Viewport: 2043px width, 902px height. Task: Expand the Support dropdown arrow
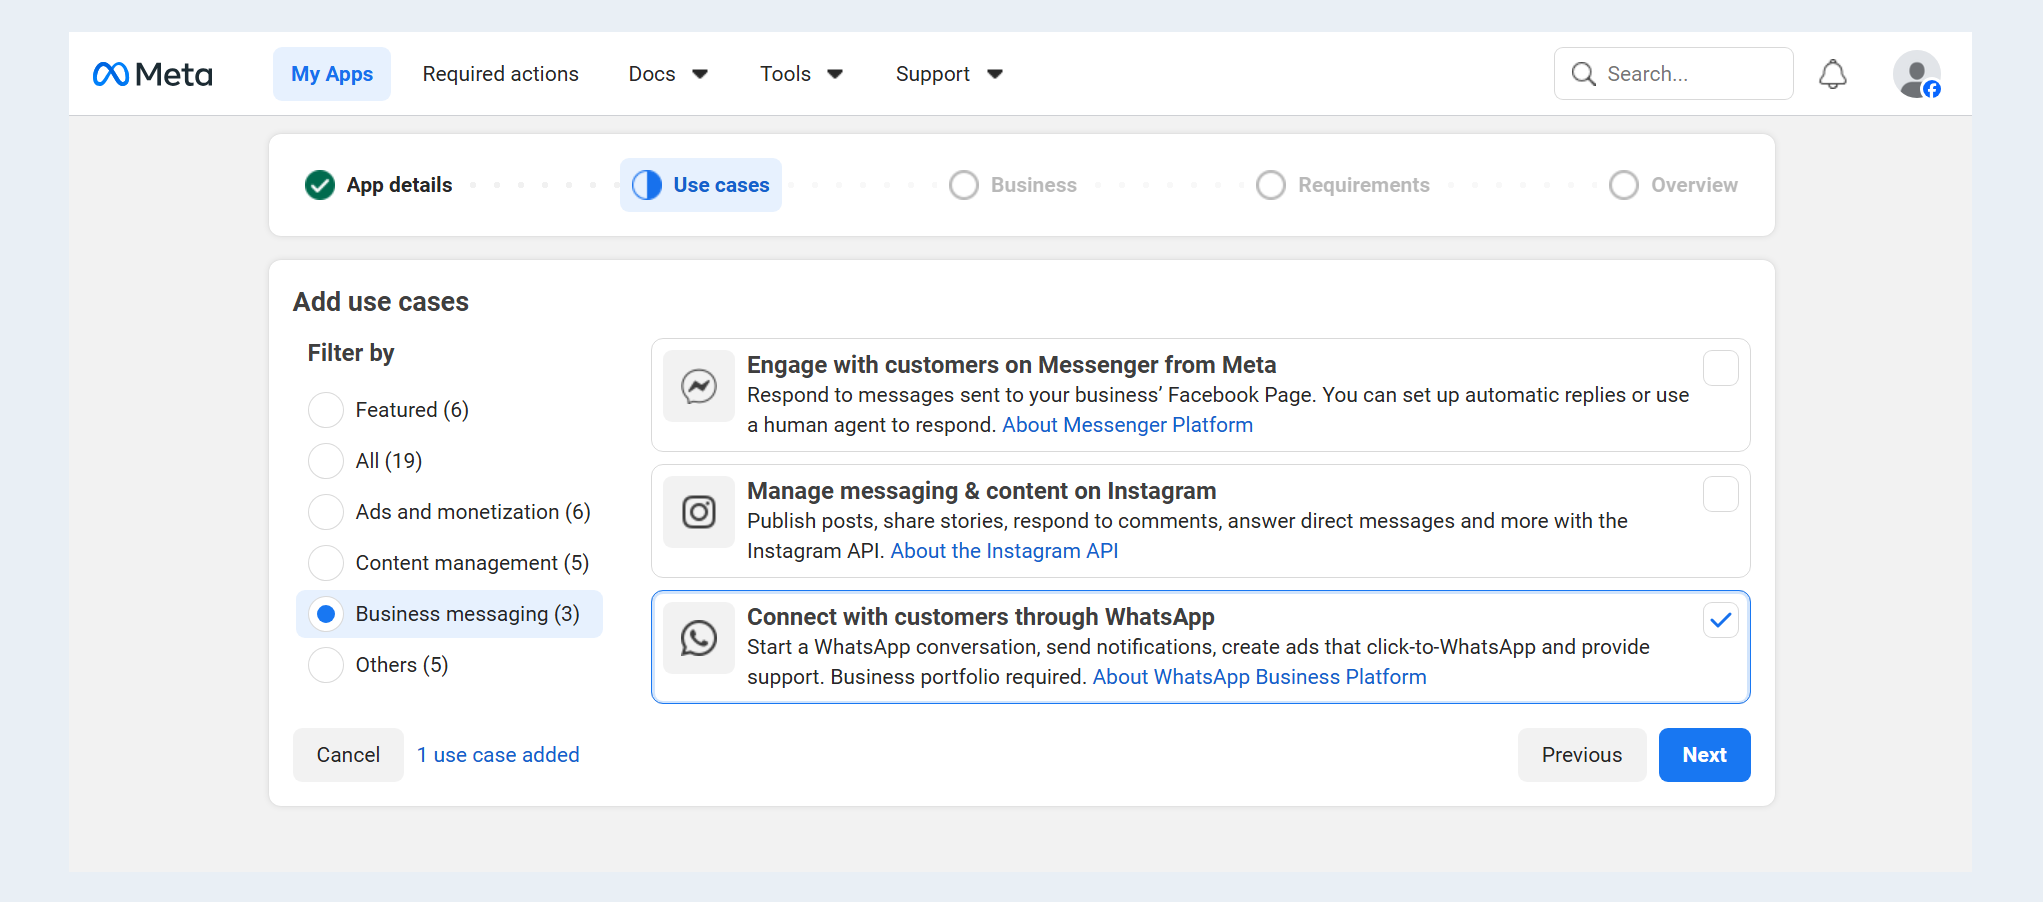[995, 74]
